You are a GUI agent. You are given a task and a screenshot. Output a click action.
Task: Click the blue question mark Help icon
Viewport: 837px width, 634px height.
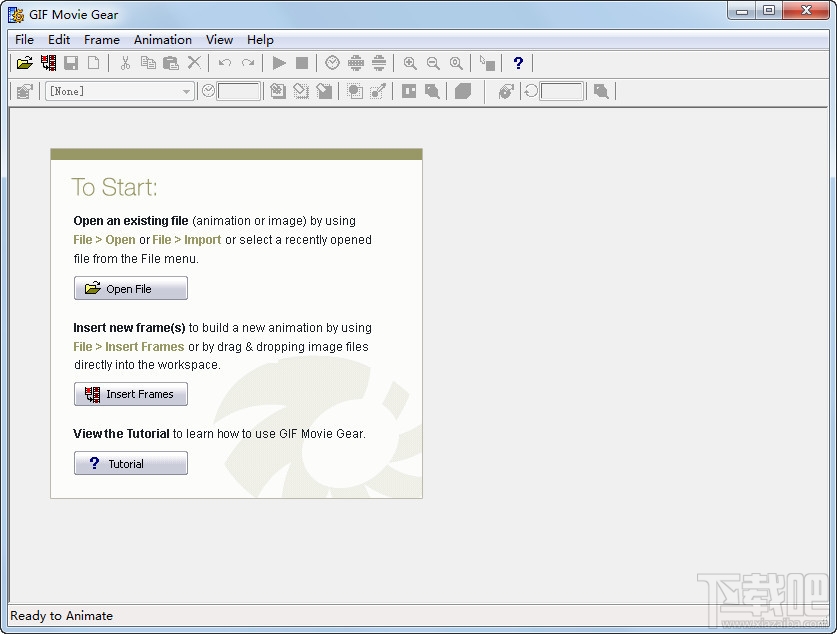[518, 63]
